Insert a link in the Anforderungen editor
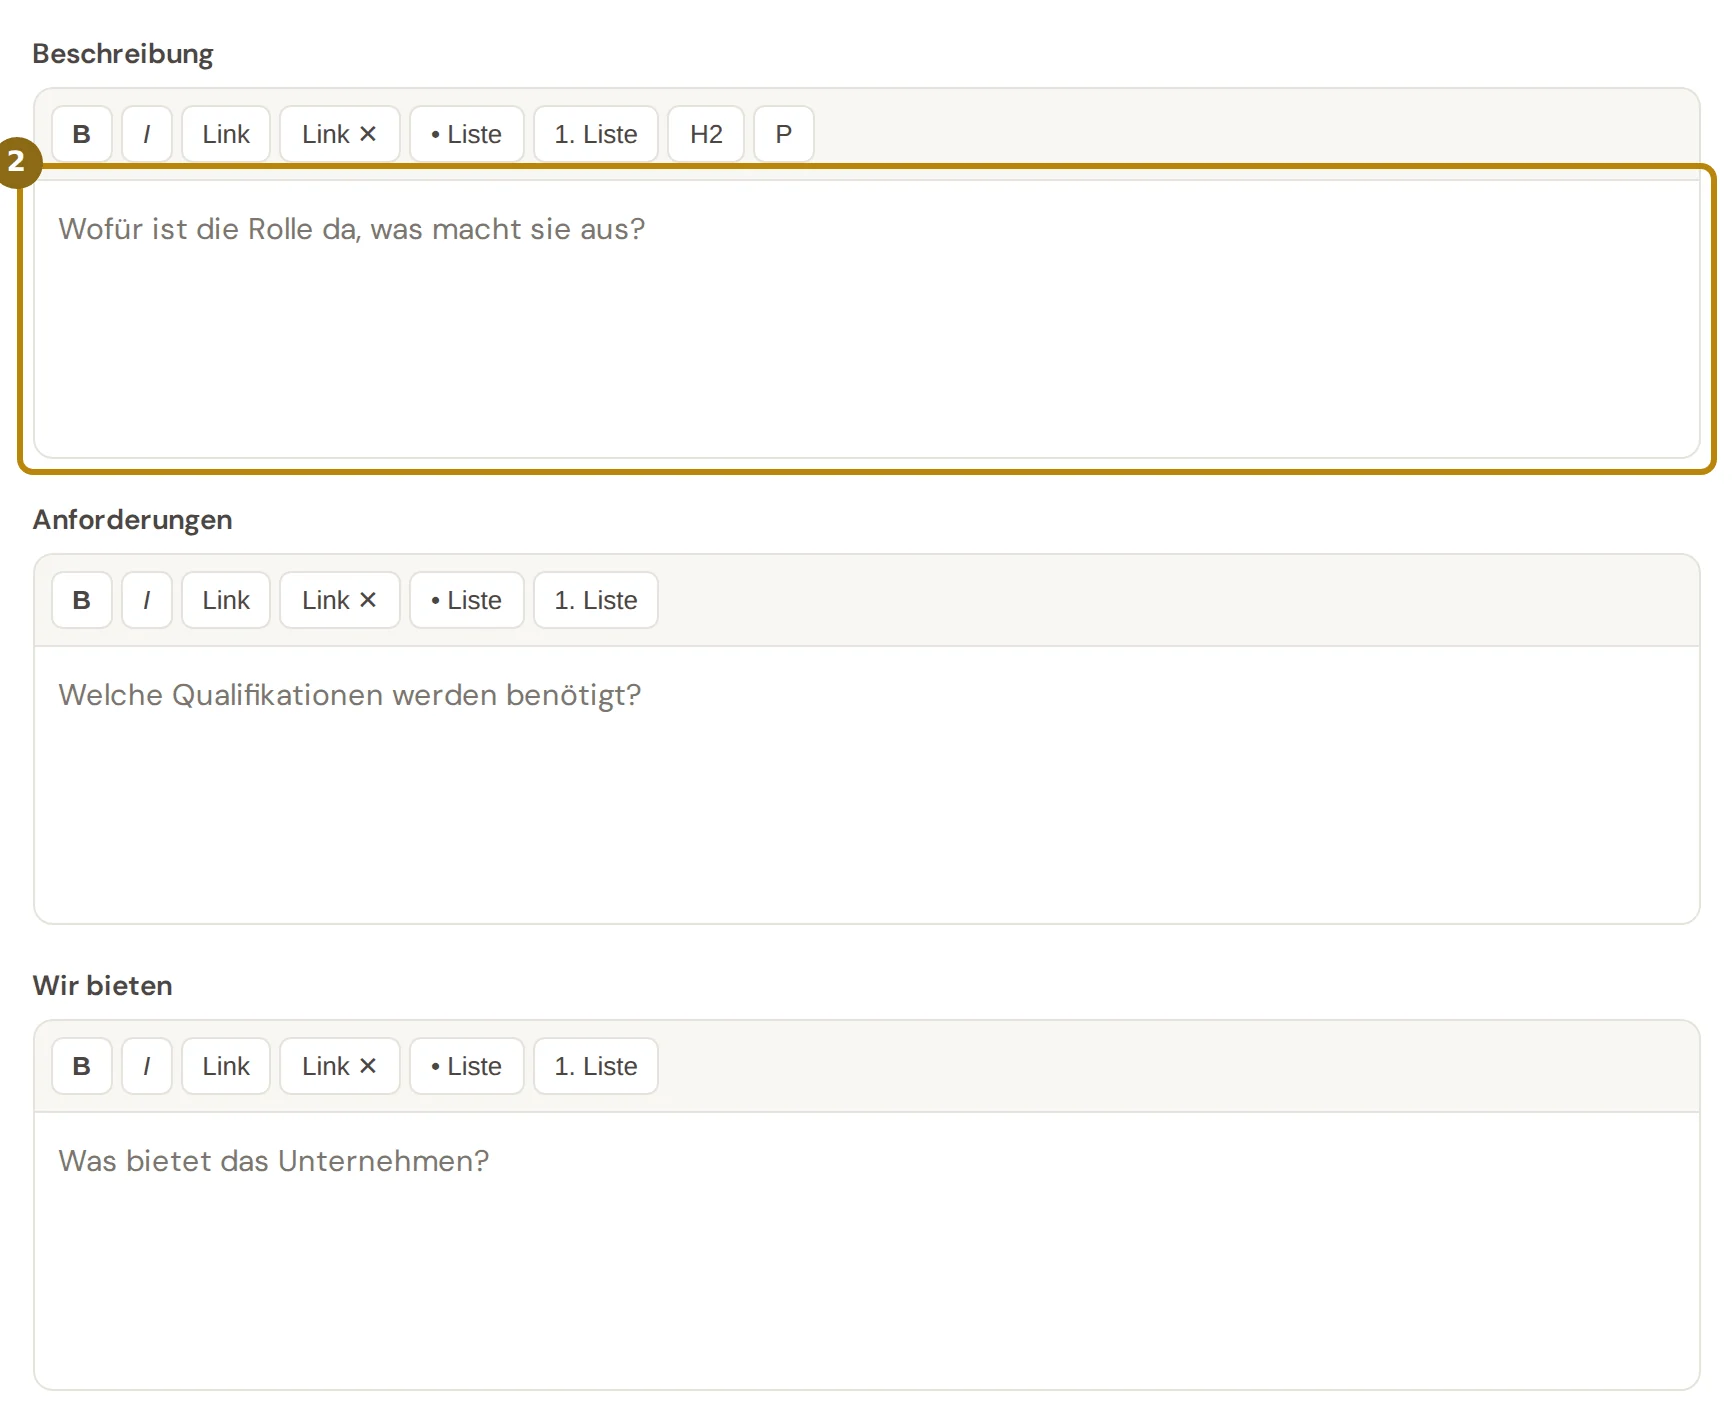 point(226,600)
